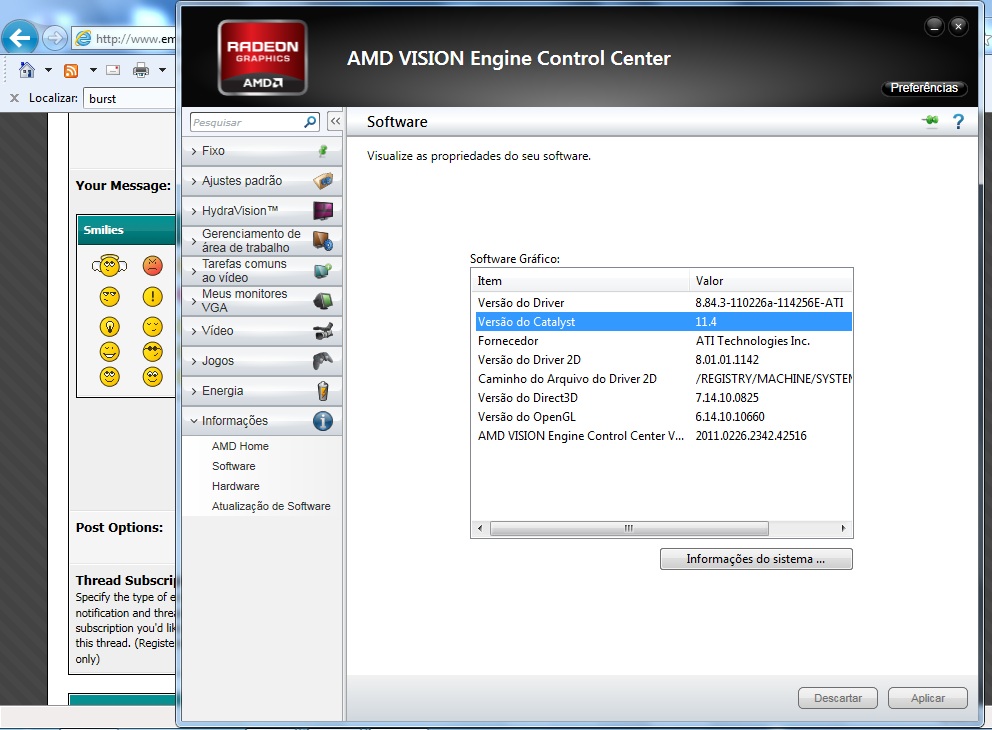Image resolution: width=992 pixels, height=730 pixels.
Task: Click the Item column header
Action: point(580,281)
